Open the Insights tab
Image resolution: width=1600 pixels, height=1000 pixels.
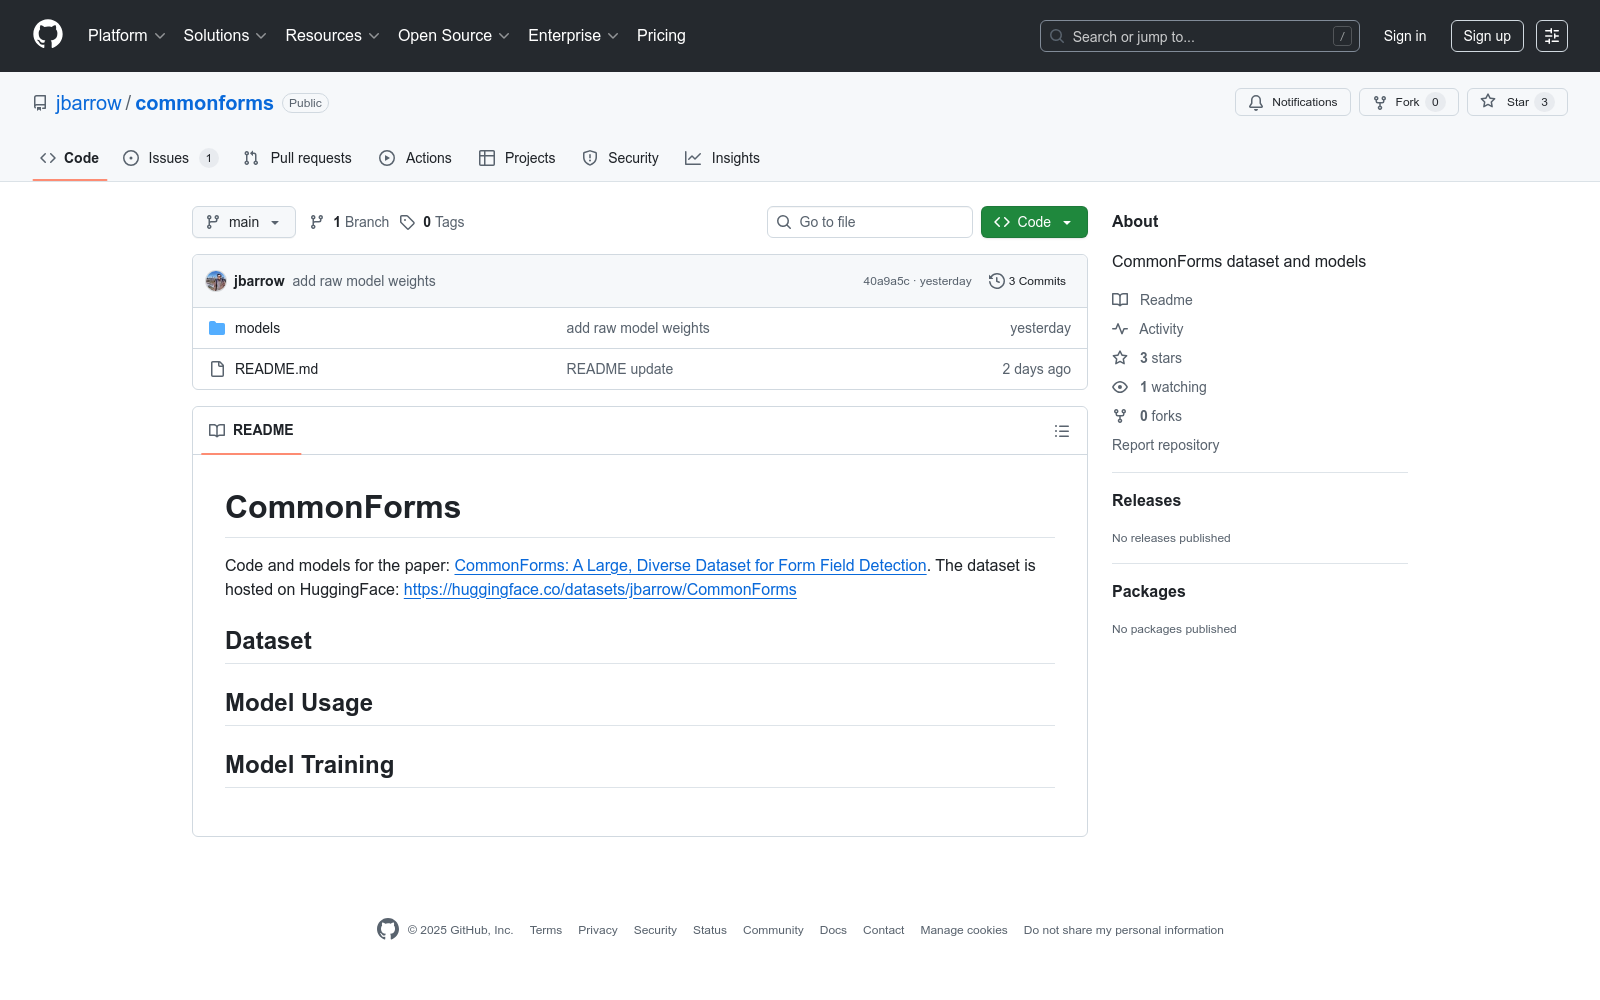tap(722, 158)
